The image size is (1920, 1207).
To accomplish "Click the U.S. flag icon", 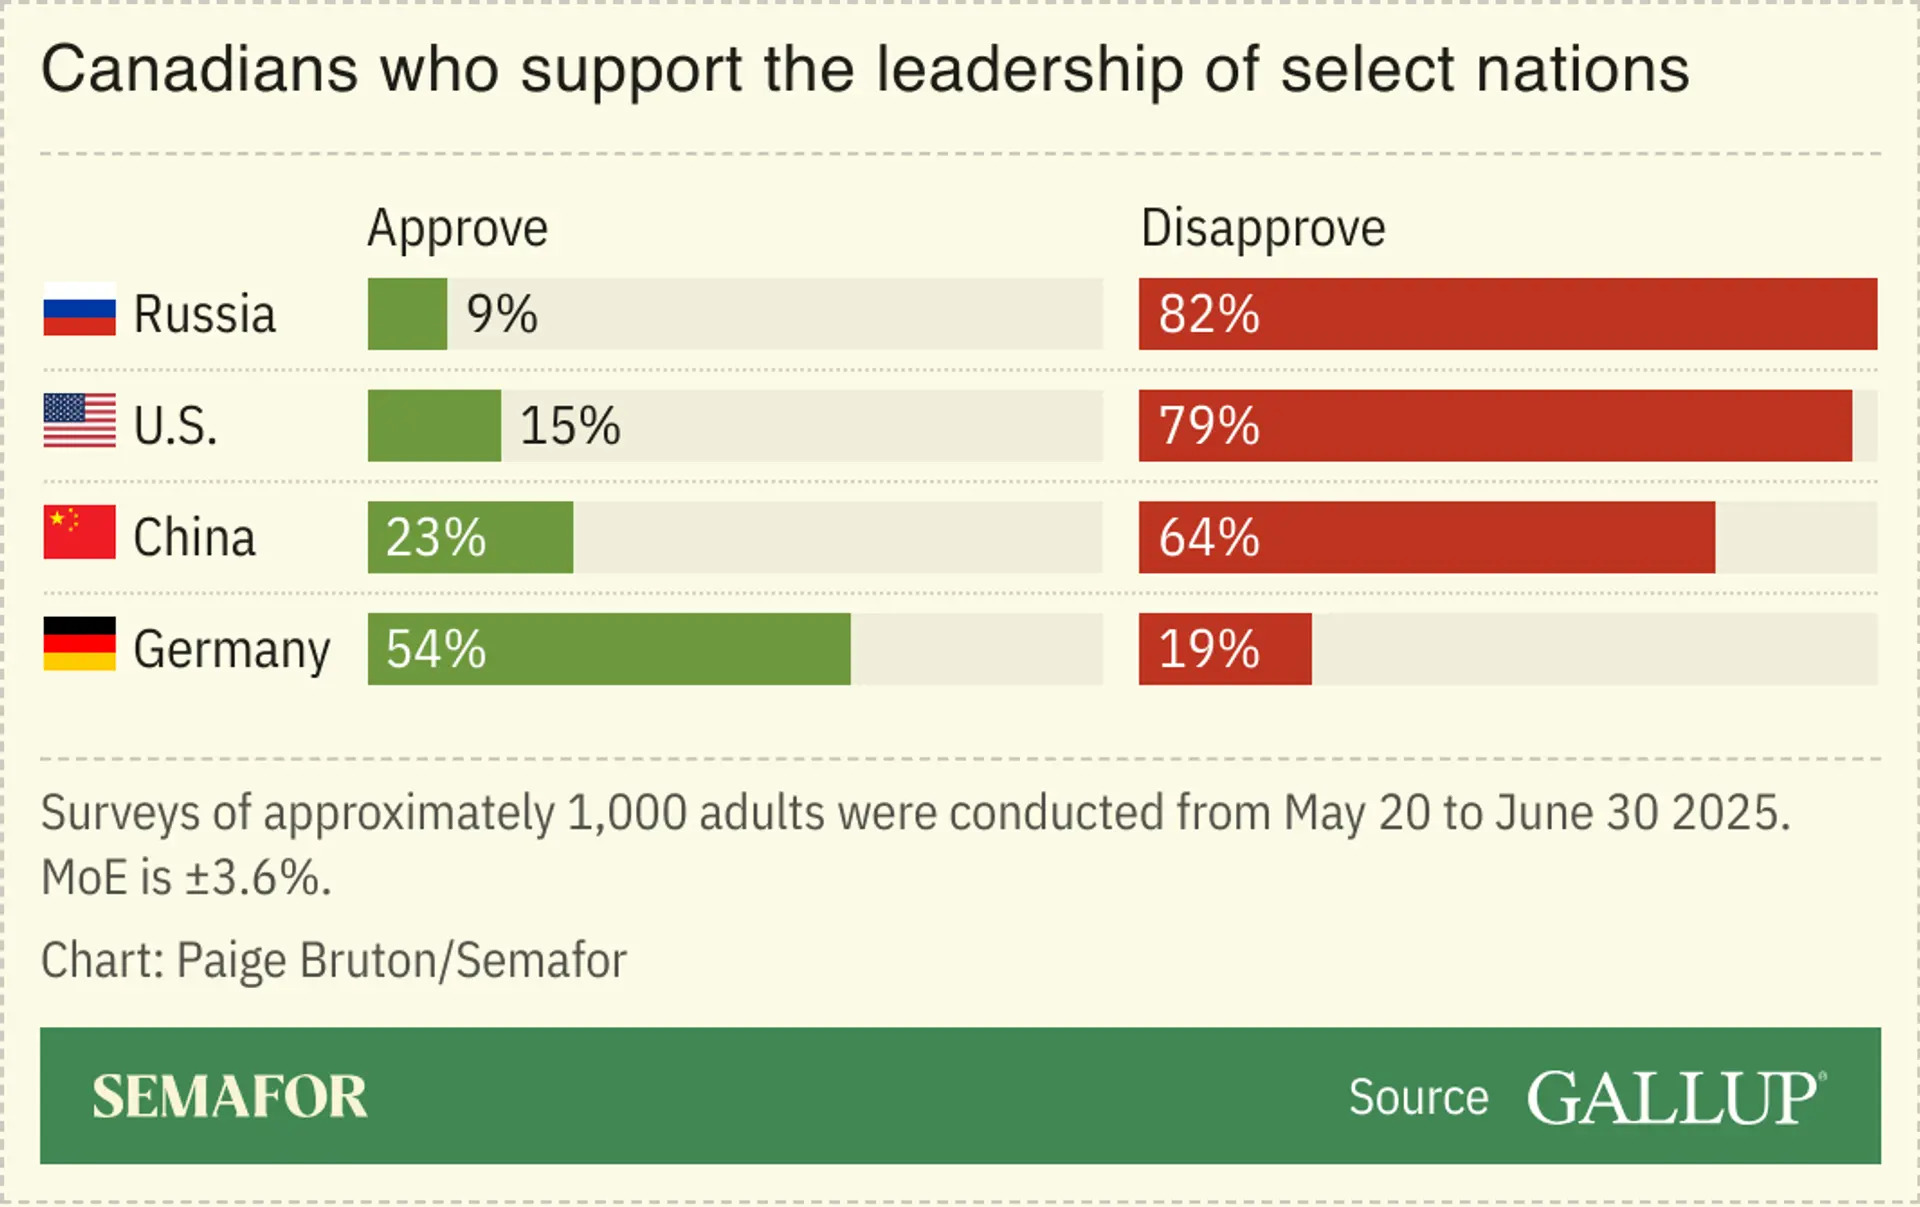I will coord(80,421).
